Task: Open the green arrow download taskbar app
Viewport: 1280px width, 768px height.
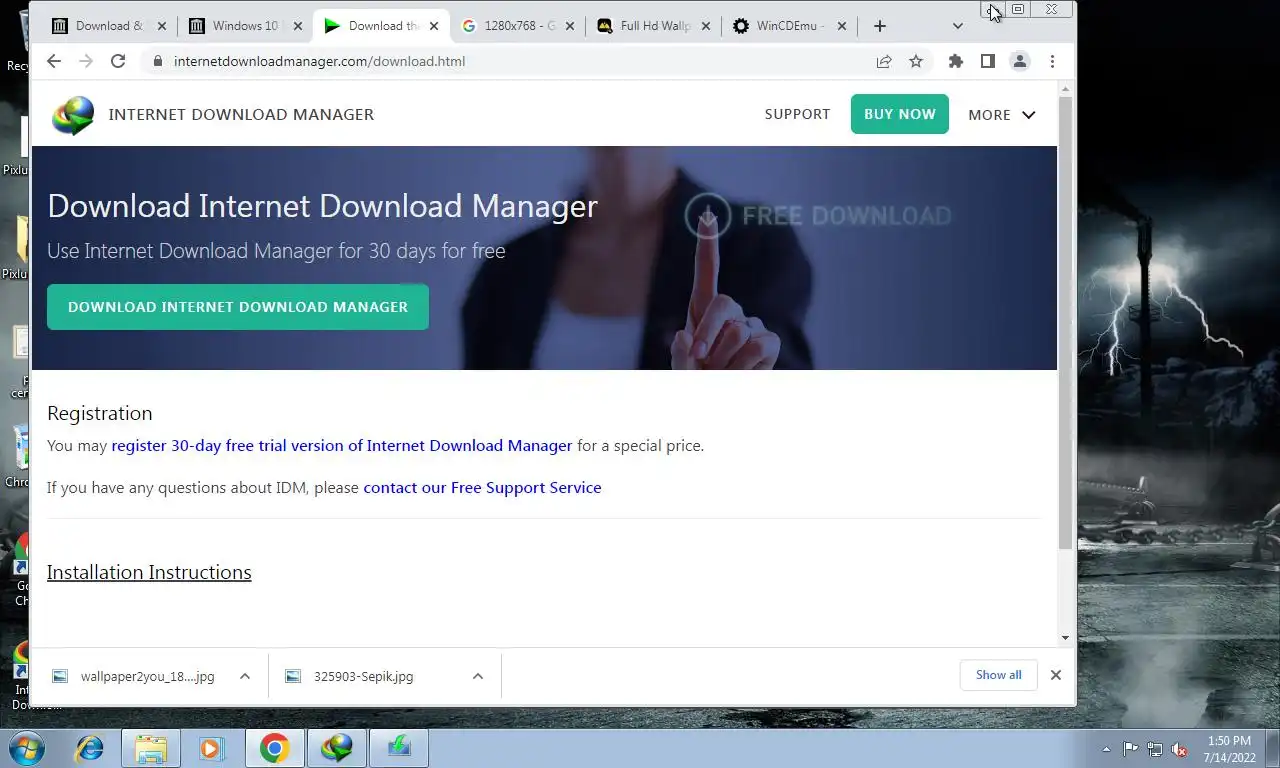Action: (x=399, y=748)
